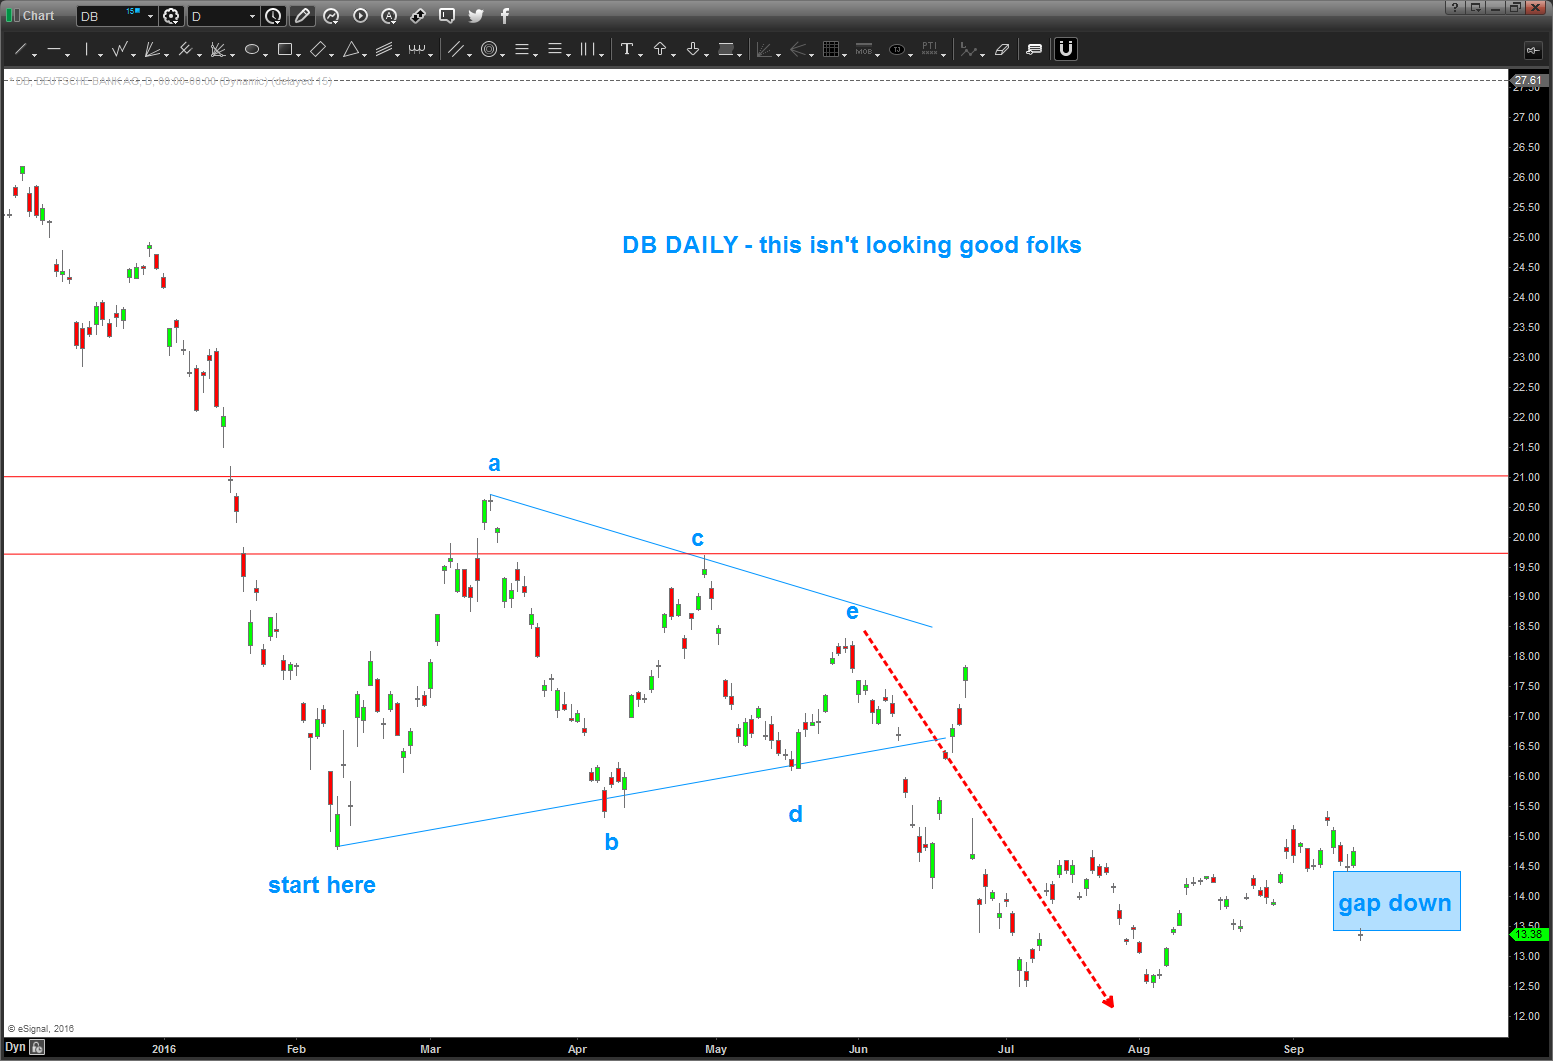Click the Dyn scaling label
Screen dimensions: 1553x1061
[15, 1048]
